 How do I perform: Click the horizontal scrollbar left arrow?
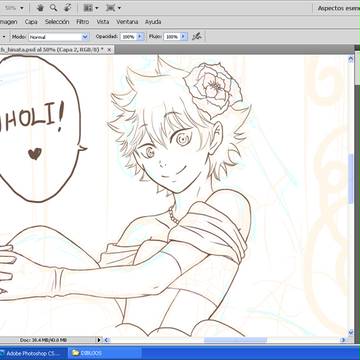coord(106,340)
